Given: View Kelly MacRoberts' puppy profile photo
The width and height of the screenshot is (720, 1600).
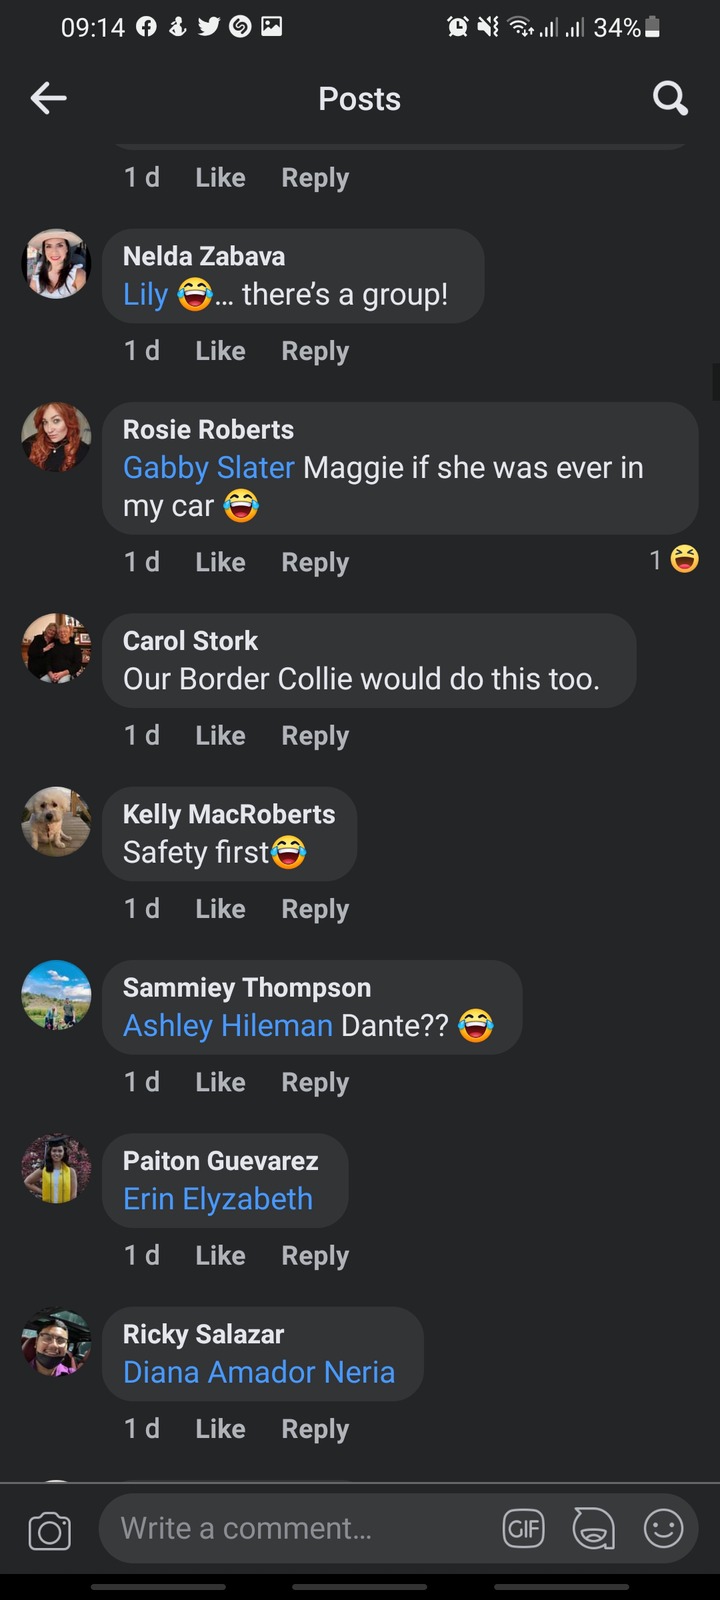Looking at the screenshot, I should (x=56, y=822).
